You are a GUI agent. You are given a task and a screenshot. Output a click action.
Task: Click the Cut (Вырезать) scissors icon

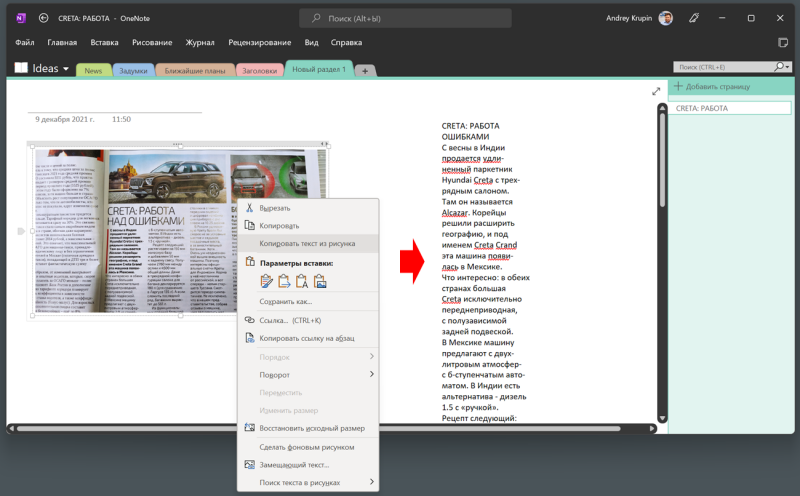pyautogui.click(x=250, y=208)
